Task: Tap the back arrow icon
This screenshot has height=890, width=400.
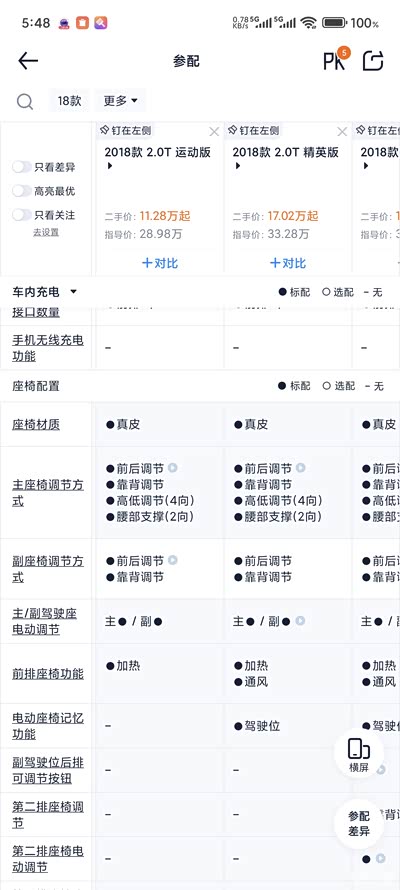Action: click(x=28, y=61)
